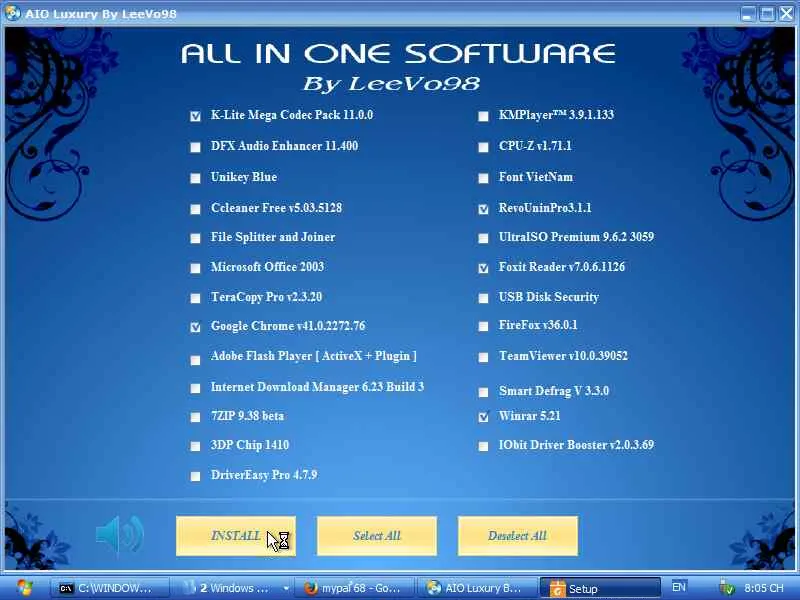Image resolution: width=800 pixels, height=600 pixels.
Task: Click the Deselect All button
Action: point(518,536)
